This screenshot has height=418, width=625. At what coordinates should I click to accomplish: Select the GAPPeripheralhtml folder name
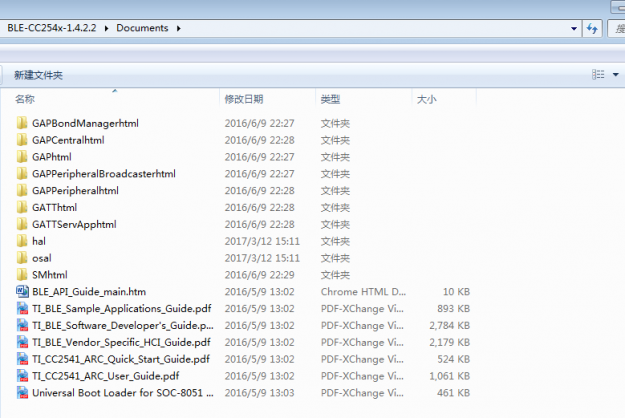(x=75, y=190)
